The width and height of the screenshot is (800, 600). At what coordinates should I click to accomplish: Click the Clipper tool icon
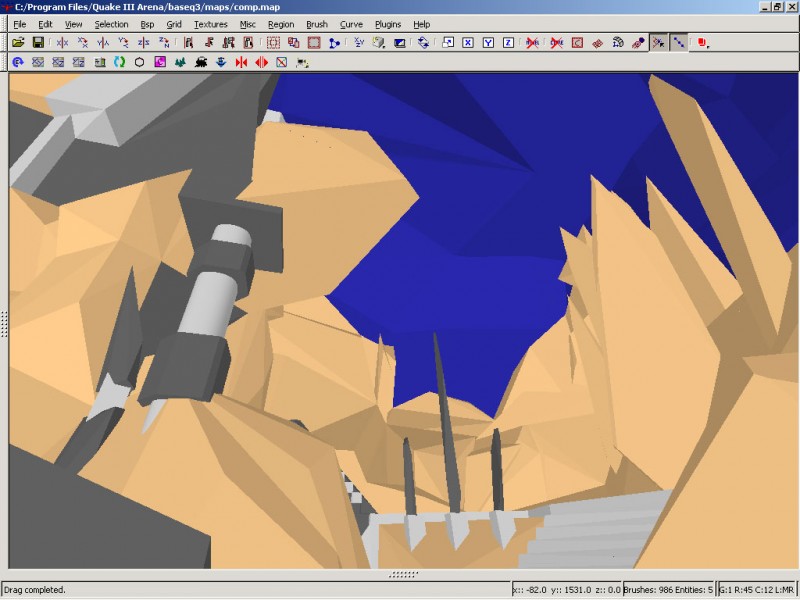point(334,43)
